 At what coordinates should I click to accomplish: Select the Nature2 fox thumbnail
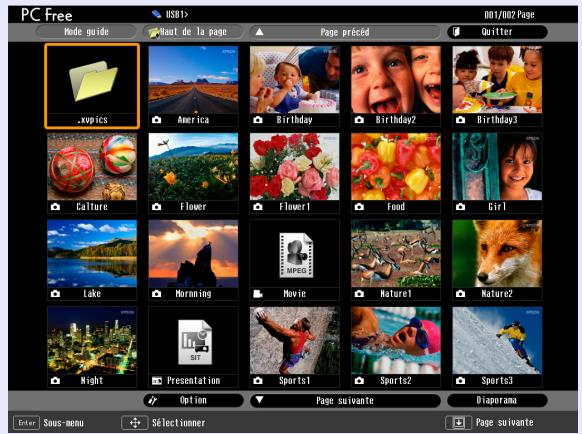point(497,254)
